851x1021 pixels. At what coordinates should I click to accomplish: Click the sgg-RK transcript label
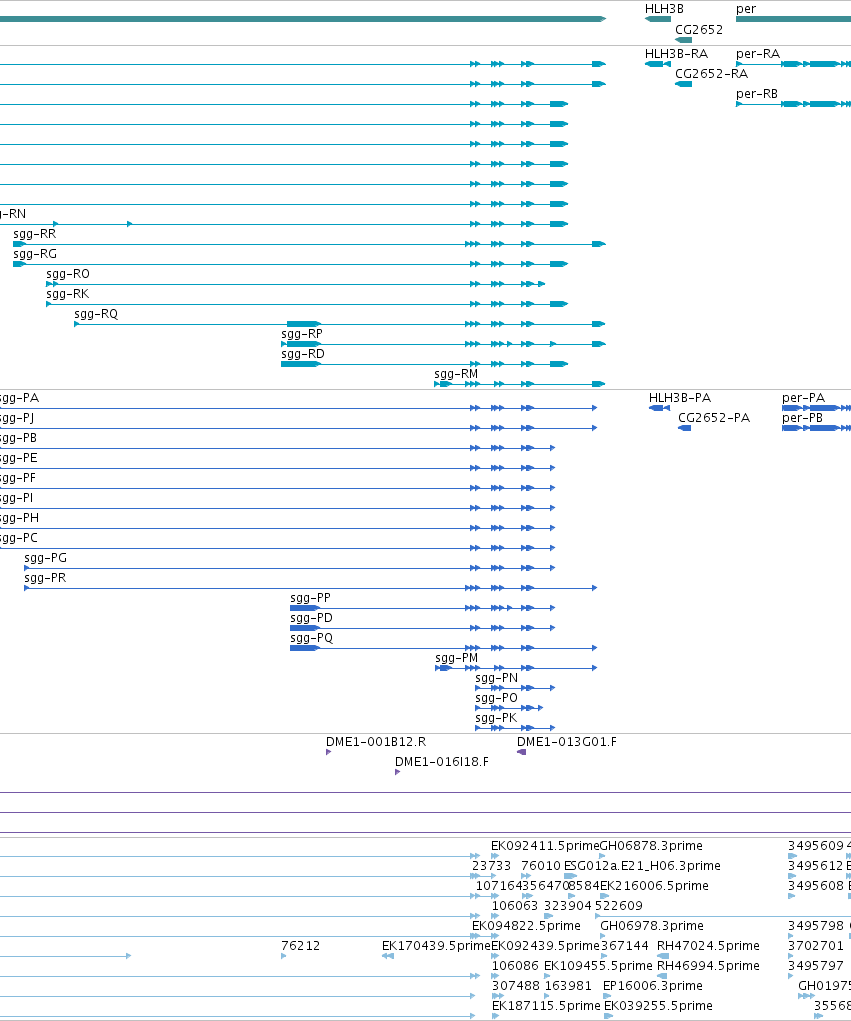pos(68,294)
